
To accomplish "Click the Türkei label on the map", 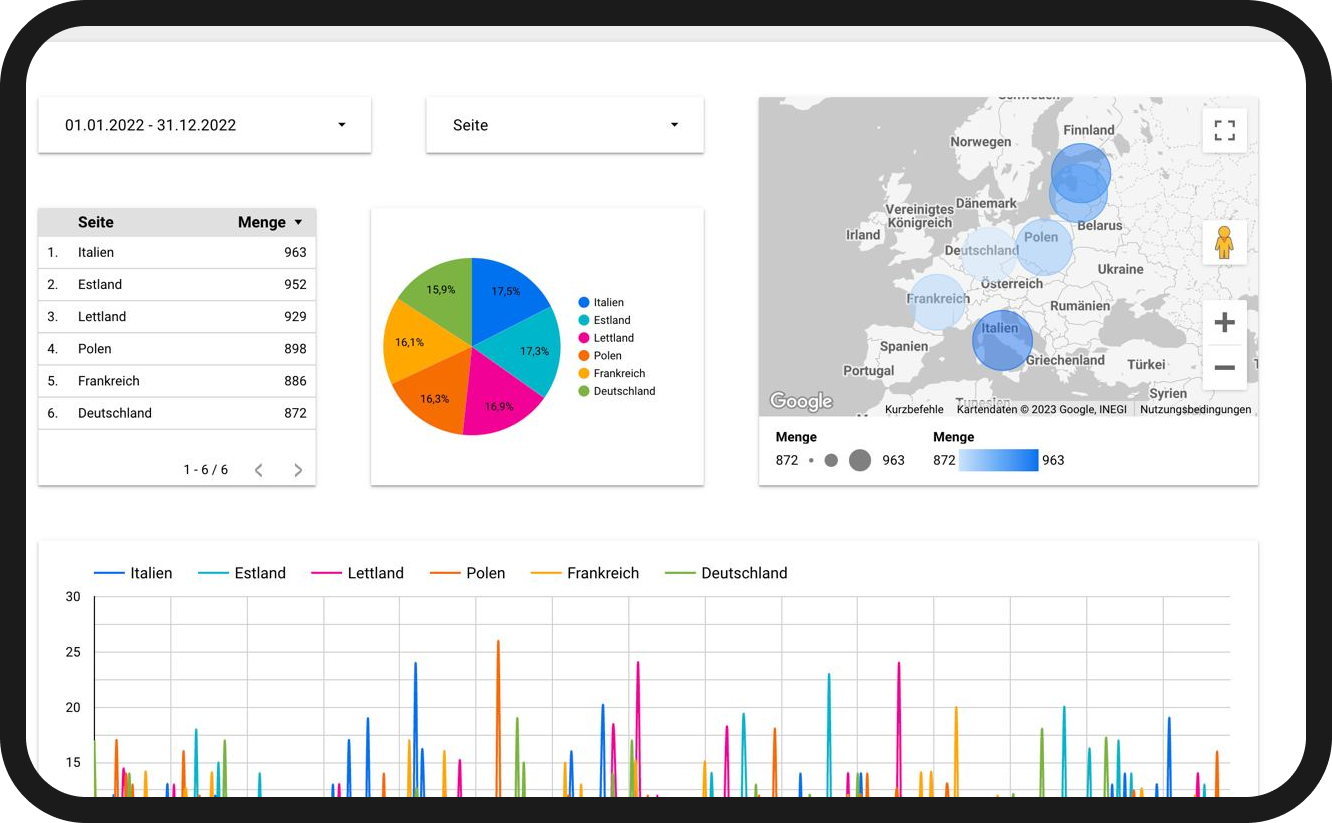I will tap(1147, 365).
